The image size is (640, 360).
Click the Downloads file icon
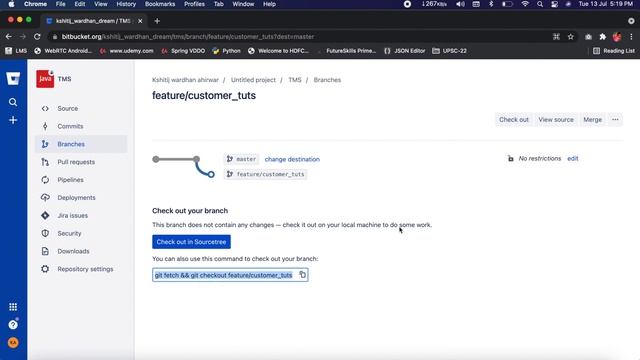pos(45,251)
